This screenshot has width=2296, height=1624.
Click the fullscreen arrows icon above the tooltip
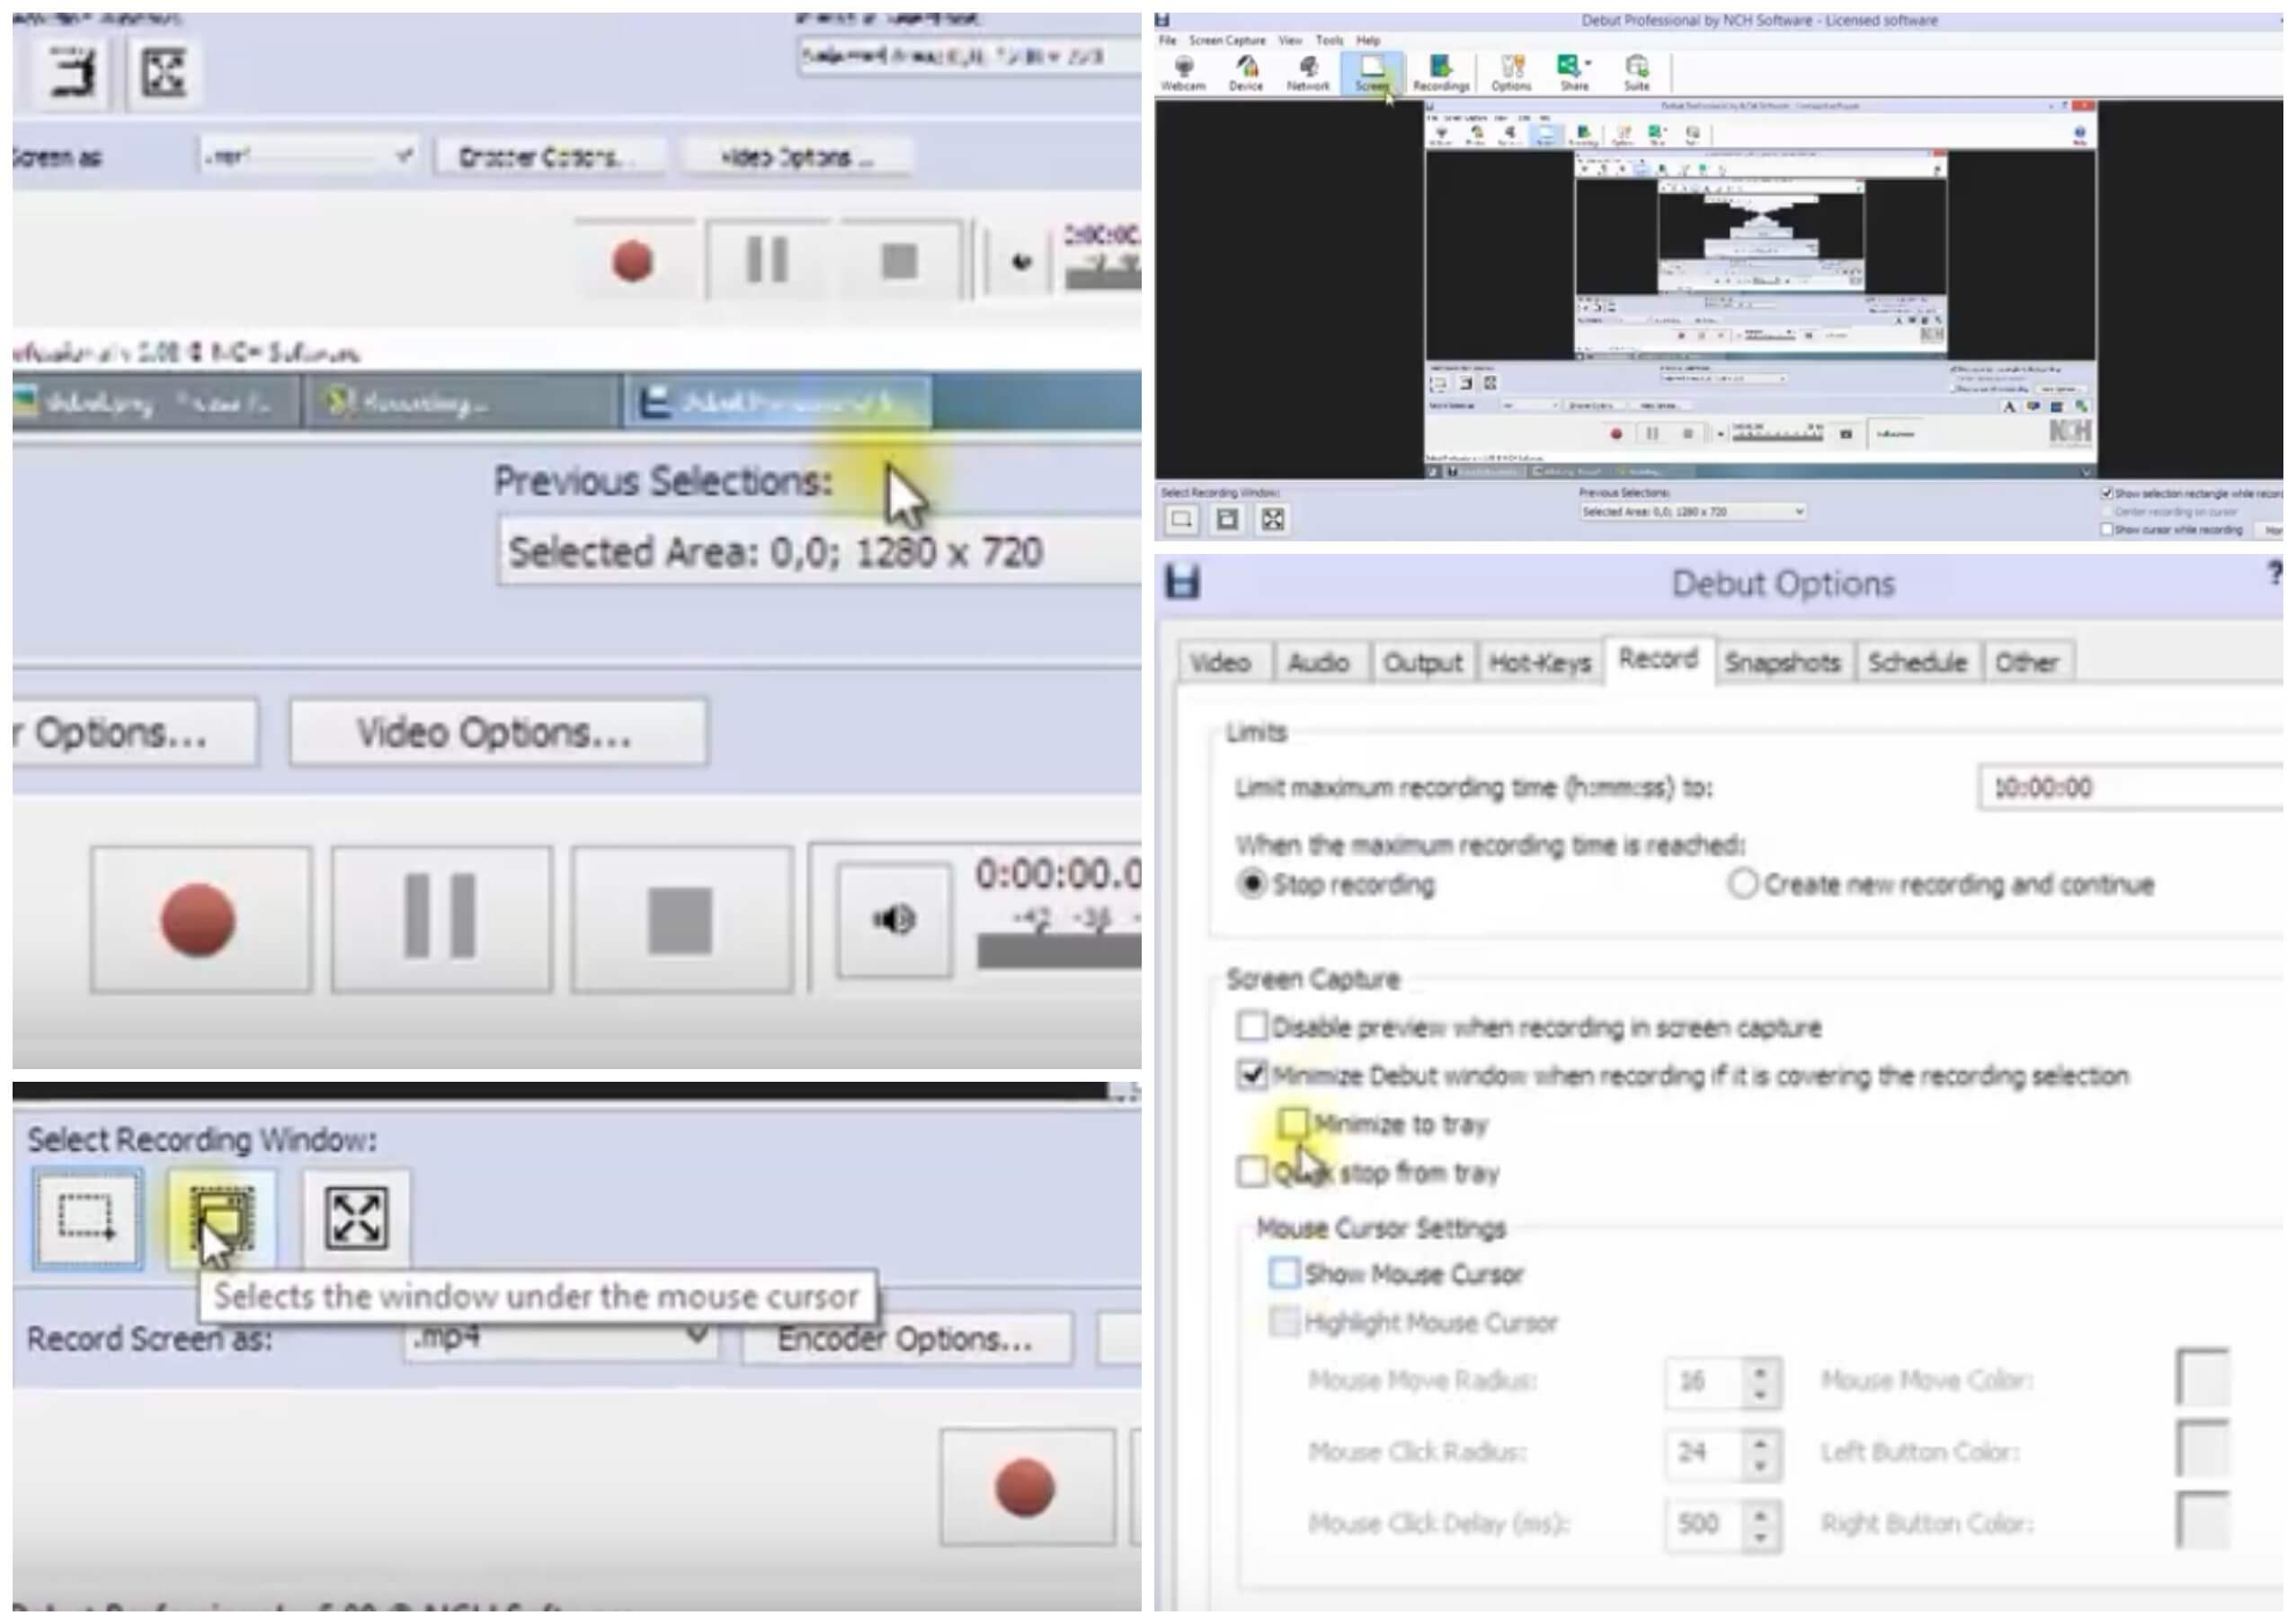click(x=356, y=1218)
